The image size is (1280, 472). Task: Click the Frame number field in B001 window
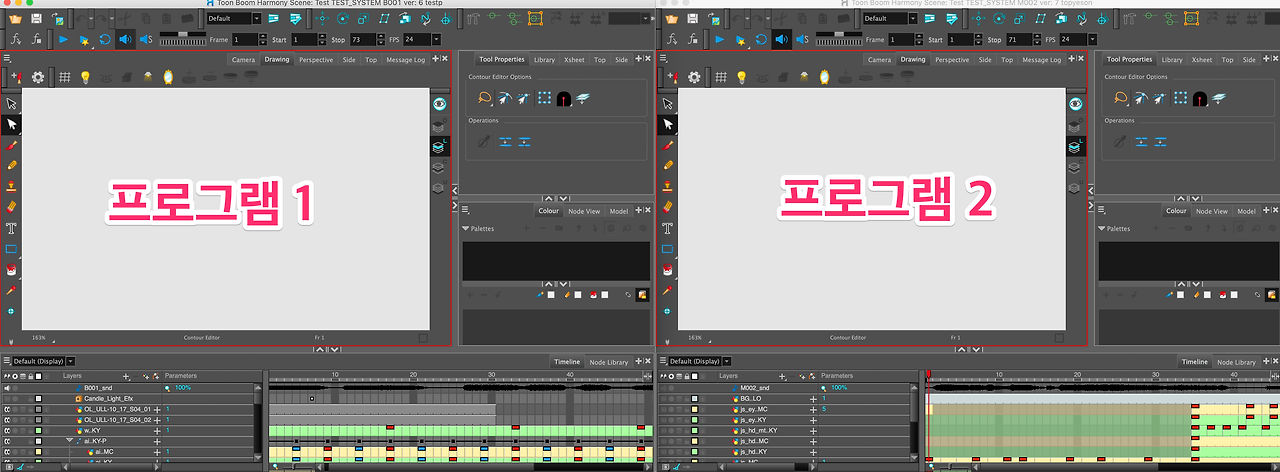(x=247, y=39)
